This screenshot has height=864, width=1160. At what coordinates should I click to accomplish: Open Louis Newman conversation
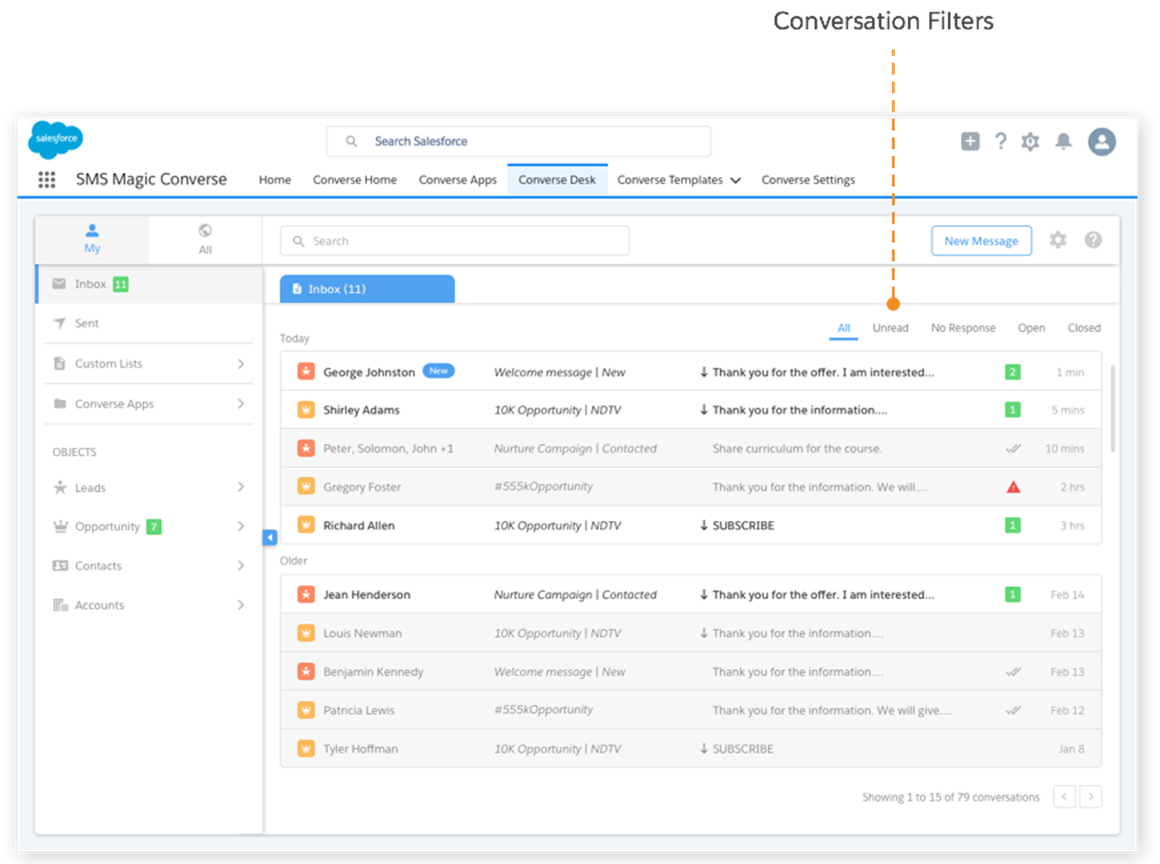point(690,633)
